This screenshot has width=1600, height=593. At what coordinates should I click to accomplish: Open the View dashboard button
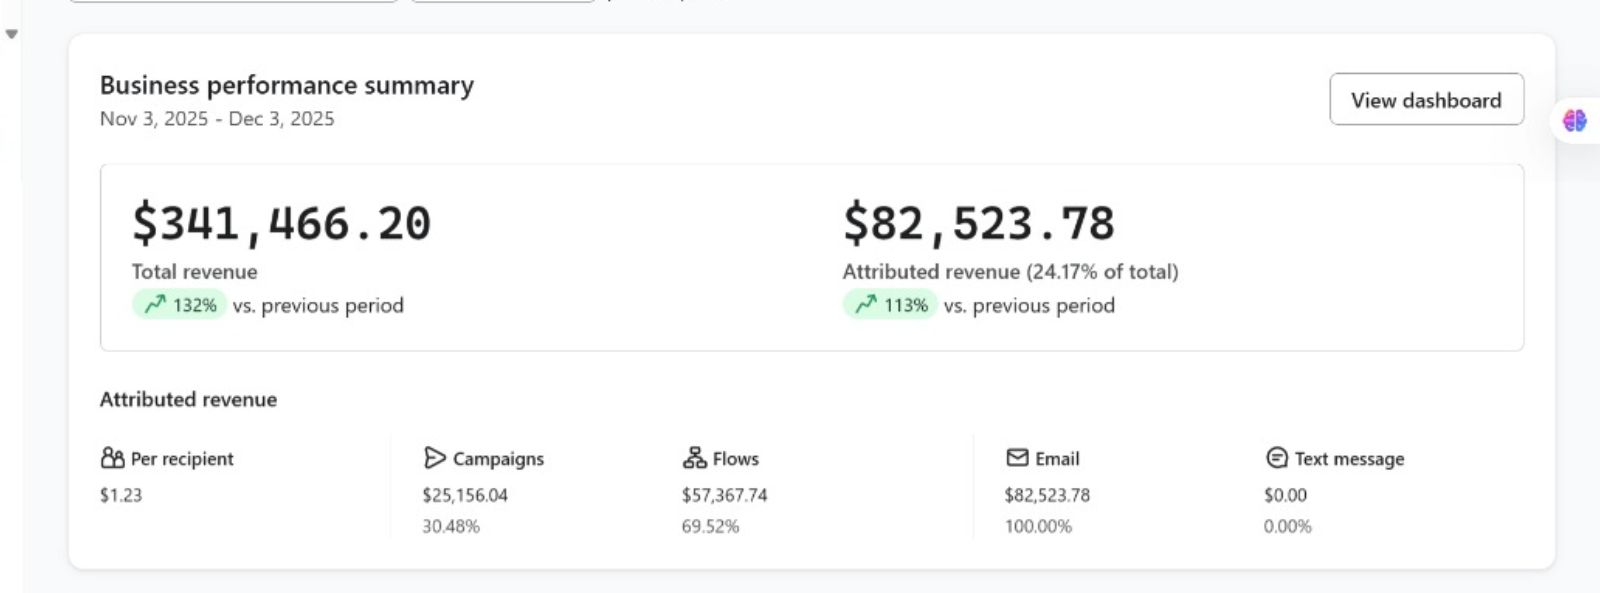(1426, 99)
